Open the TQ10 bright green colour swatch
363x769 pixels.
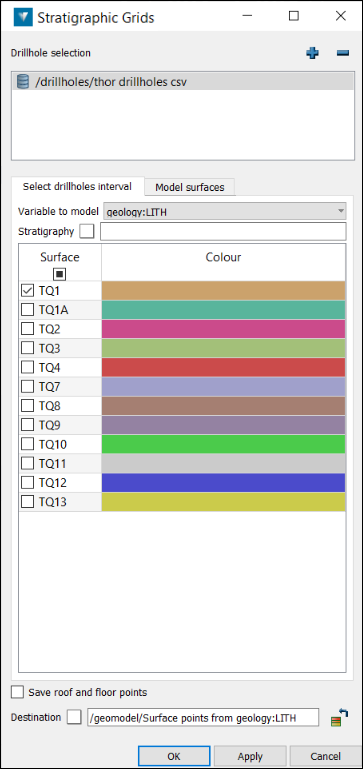tap(223, 444)
